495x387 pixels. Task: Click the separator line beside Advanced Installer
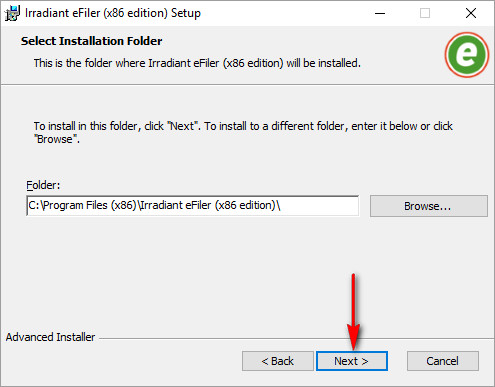[296, 339]
